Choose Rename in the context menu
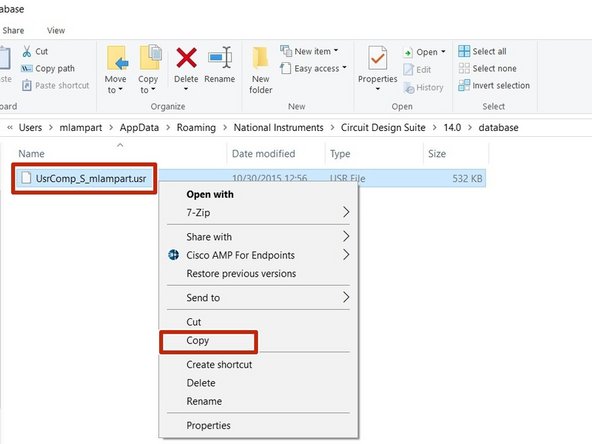This screenshot has width=592, height=444. coord(204,401)
